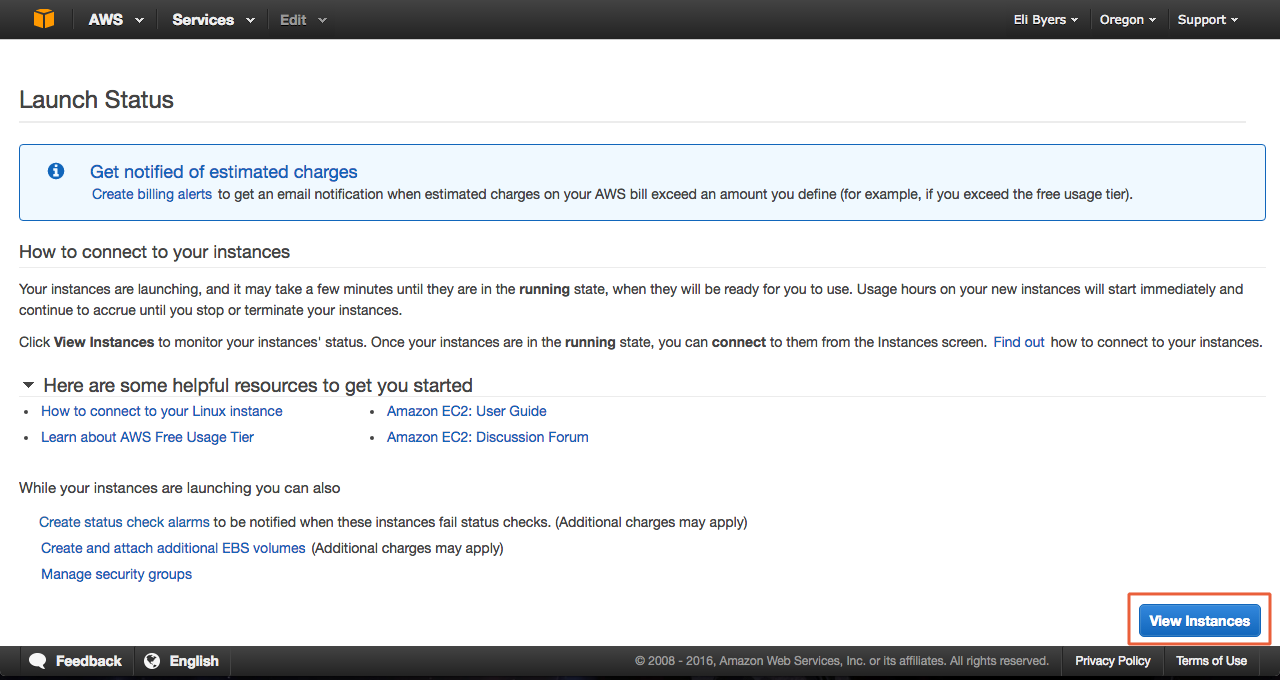Open Create and attach additional EBS volumes
Image resolution: width=1280 pixels, height=680 pixels.
(x=173, y=548)
